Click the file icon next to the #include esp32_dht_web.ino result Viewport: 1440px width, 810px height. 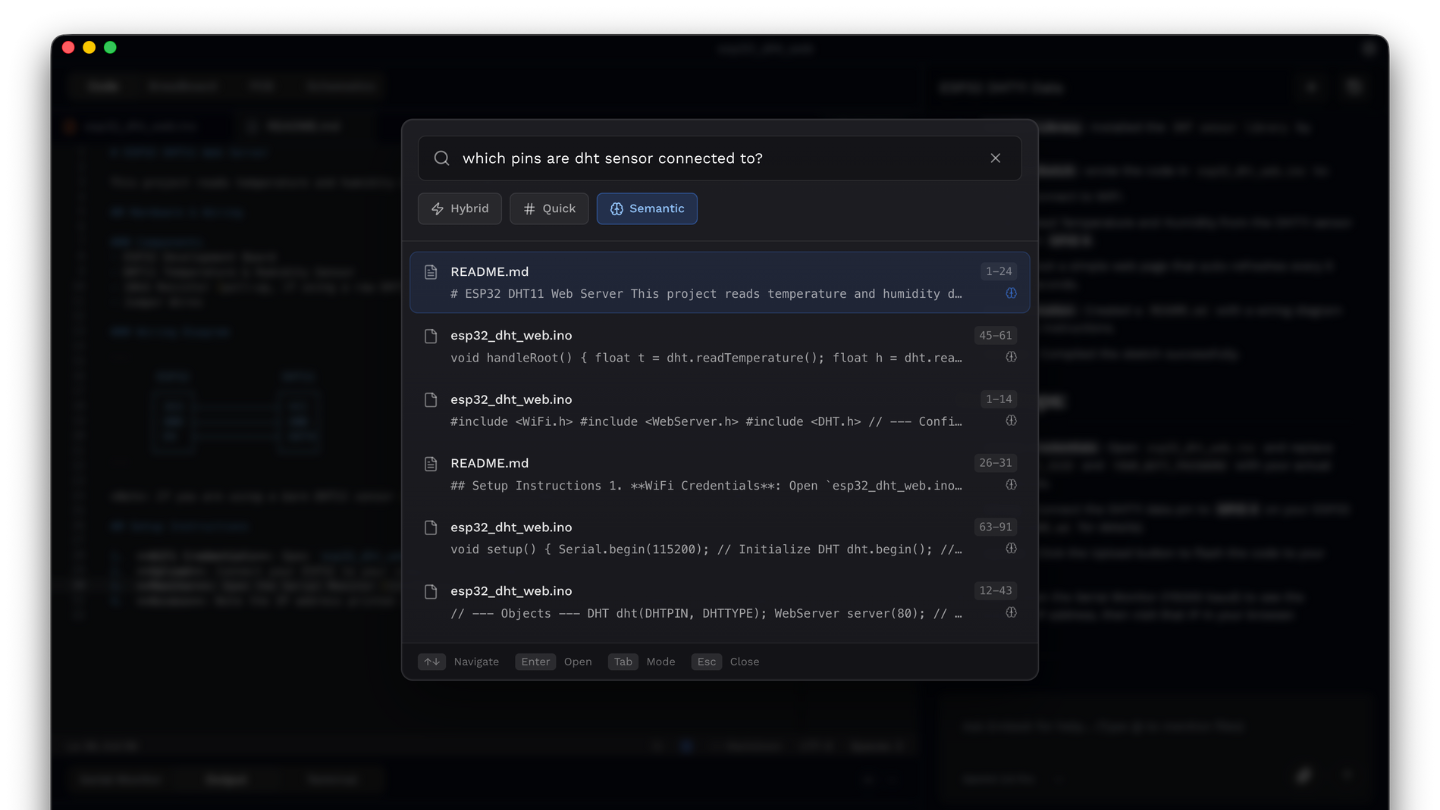pyautogui.click(x=431, y=399)
